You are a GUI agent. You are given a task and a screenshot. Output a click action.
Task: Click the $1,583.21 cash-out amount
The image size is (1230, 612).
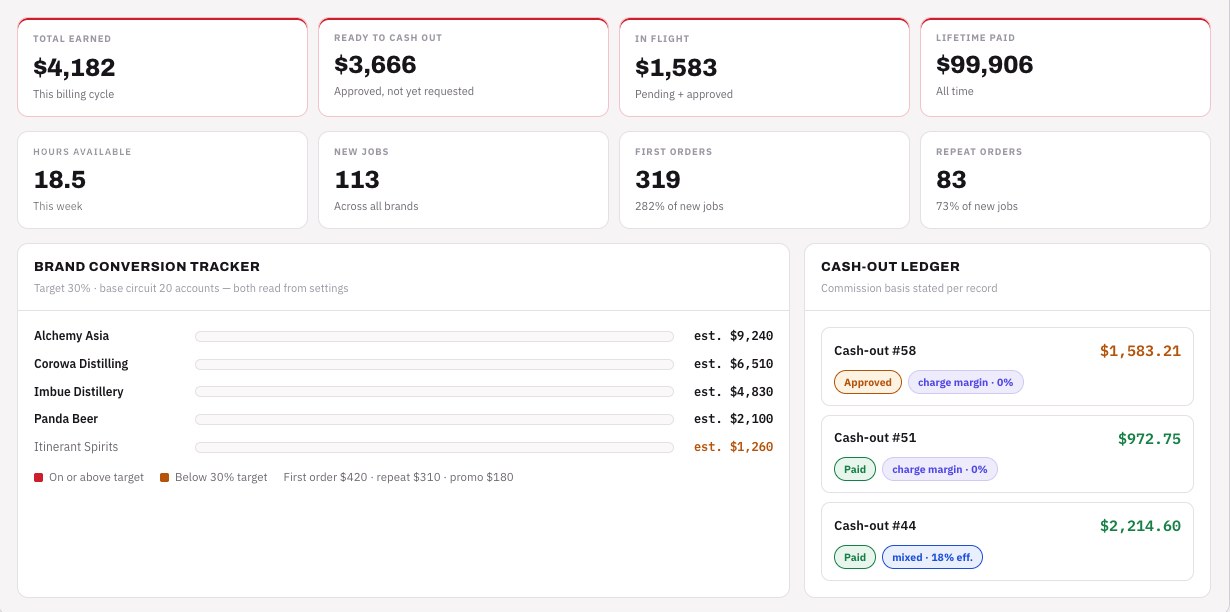[1140, 351]
